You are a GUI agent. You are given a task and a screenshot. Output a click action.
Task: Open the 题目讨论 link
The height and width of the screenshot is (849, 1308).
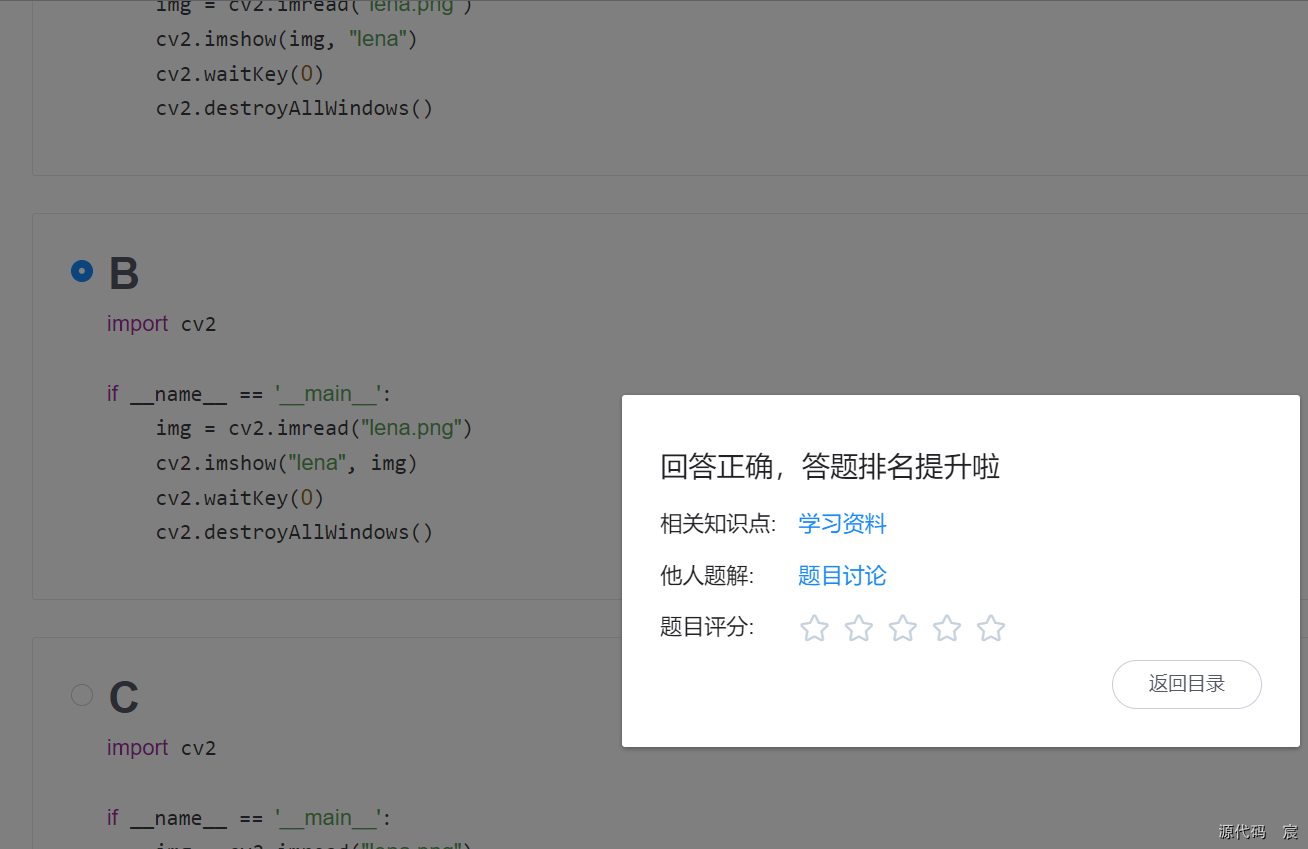point(842,576)
